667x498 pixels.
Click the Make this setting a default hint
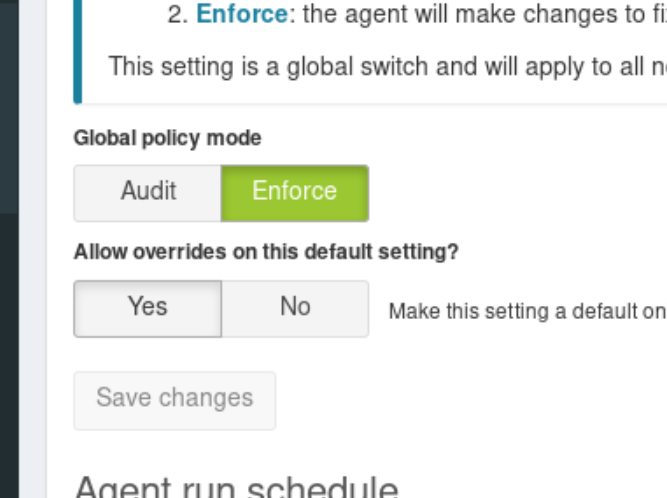point(527,311)
